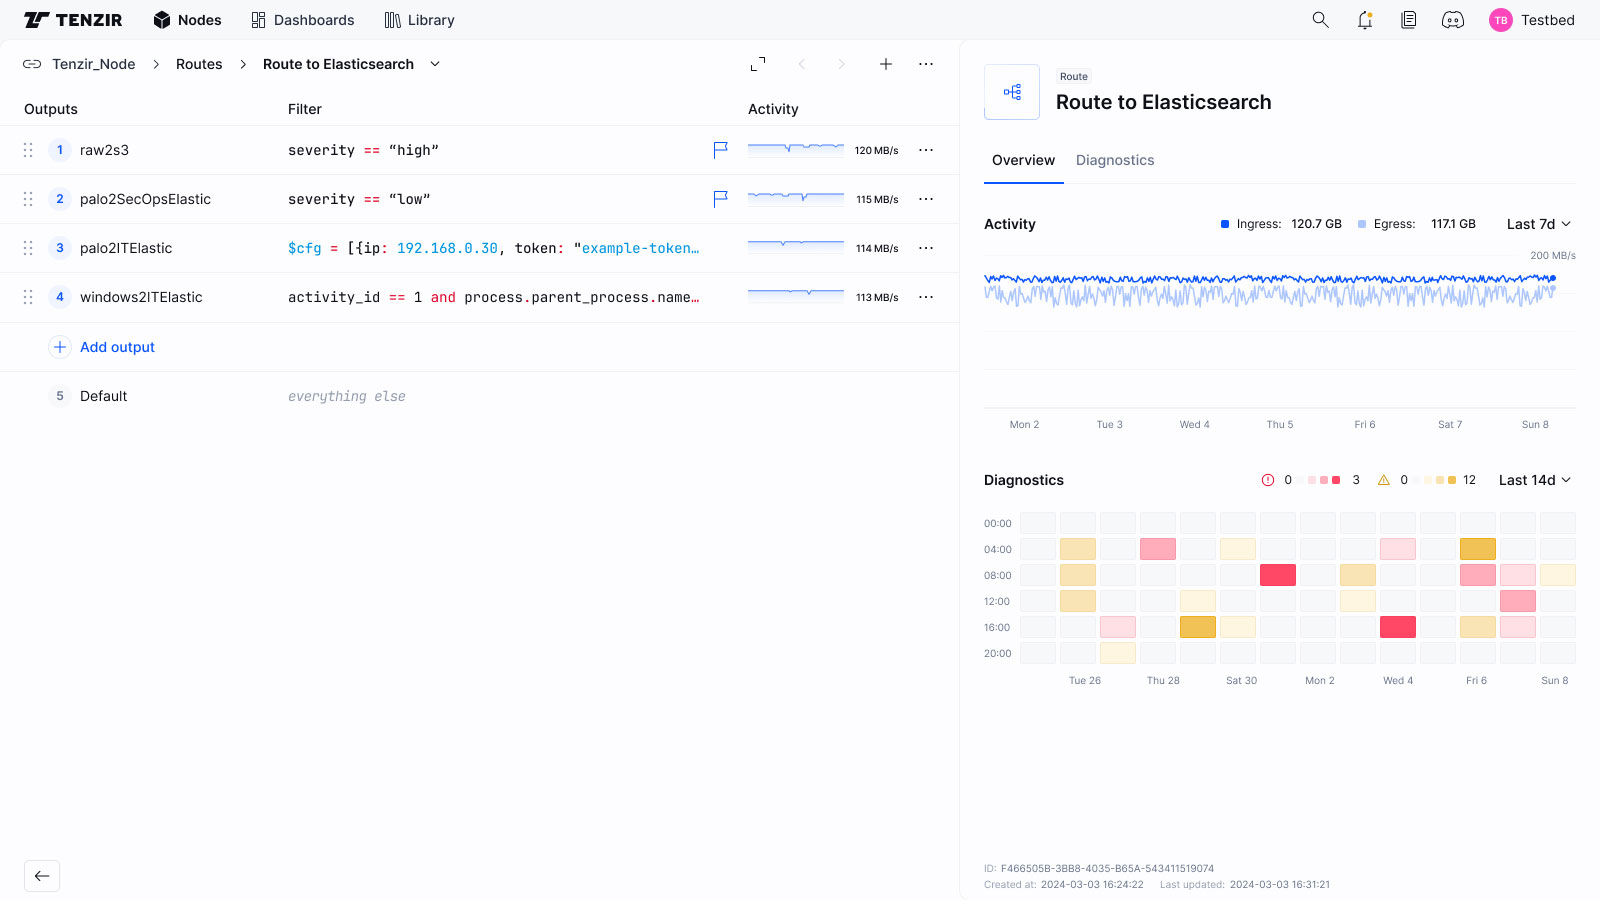Image resolution: width=1600 pixels, height=900 pixels.
Task: Expand the Route to Elasticsearch breadcrumb dropdown
Action: pyautogui.click(x=435, y=64)
